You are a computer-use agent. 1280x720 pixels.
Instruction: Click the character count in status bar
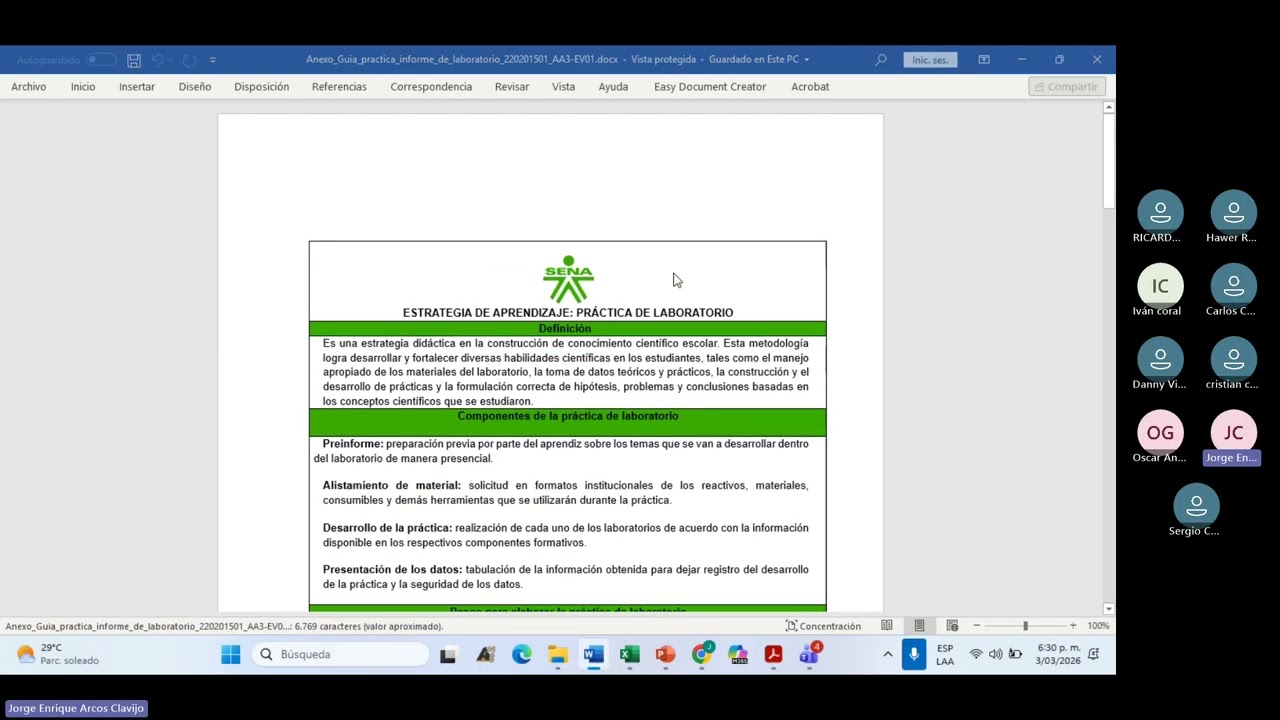[x=369, y=627]
